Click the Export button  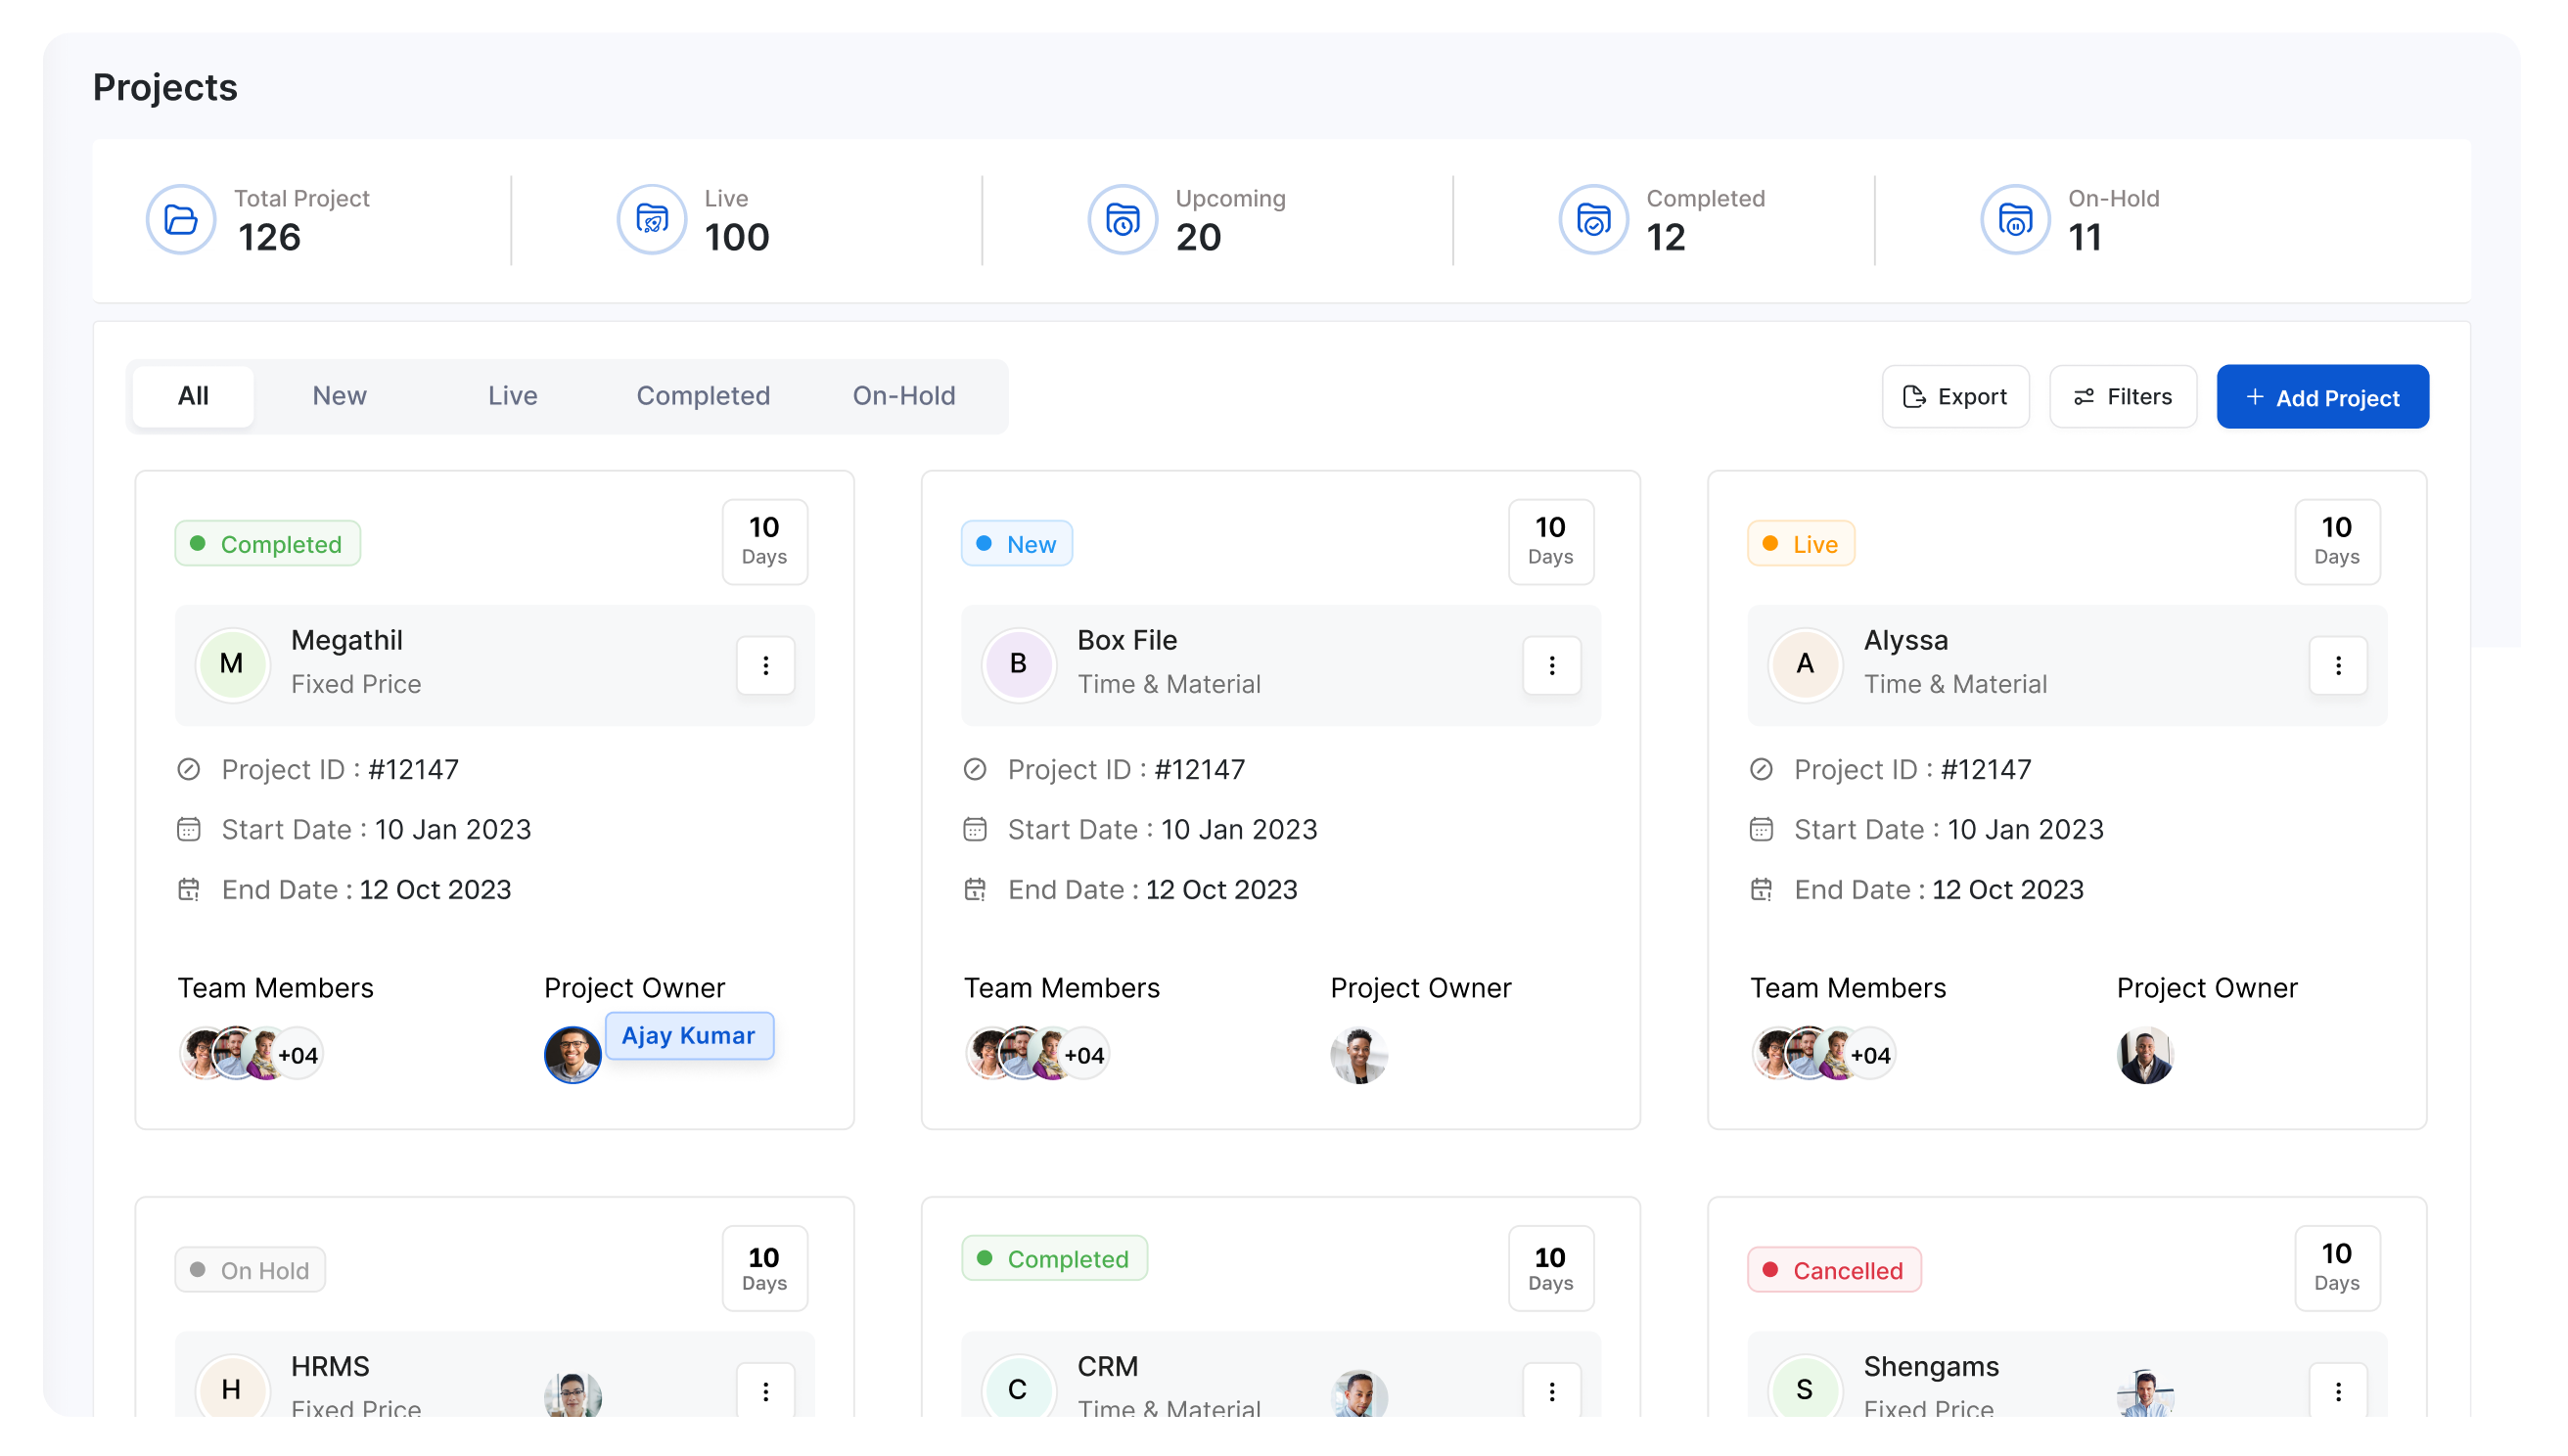click(x=1955, y=397)
